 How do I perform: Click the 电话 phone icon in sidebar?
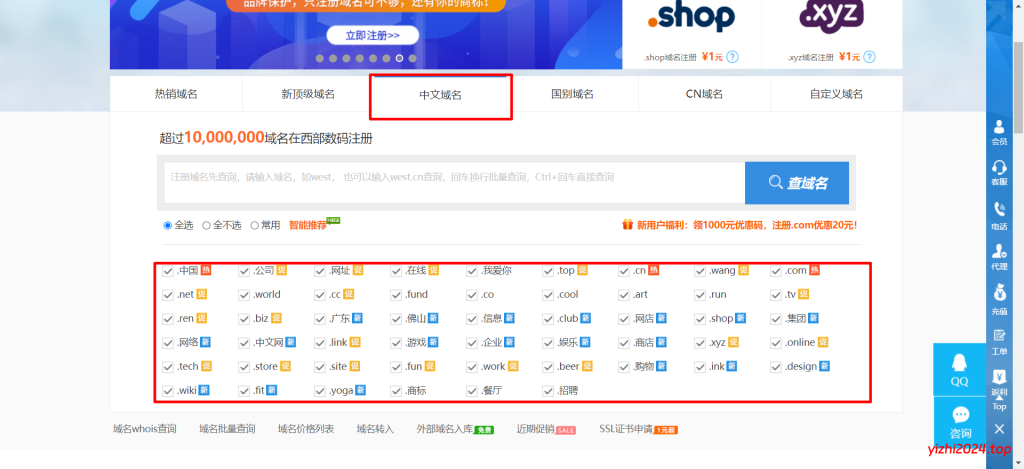998,215
